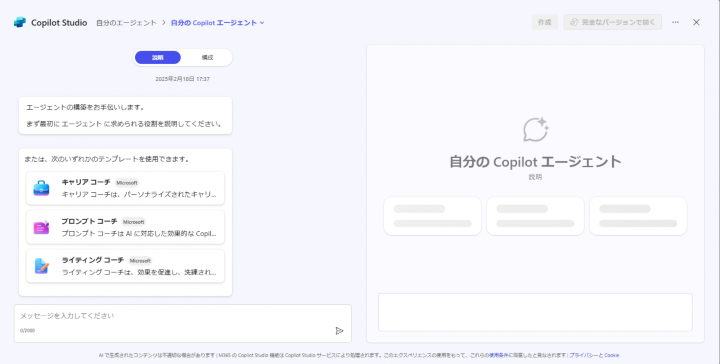Viewport: 720px width, 364px height.
Task: Open the プライバシーと Cookie link
Action: click(594, 355)
